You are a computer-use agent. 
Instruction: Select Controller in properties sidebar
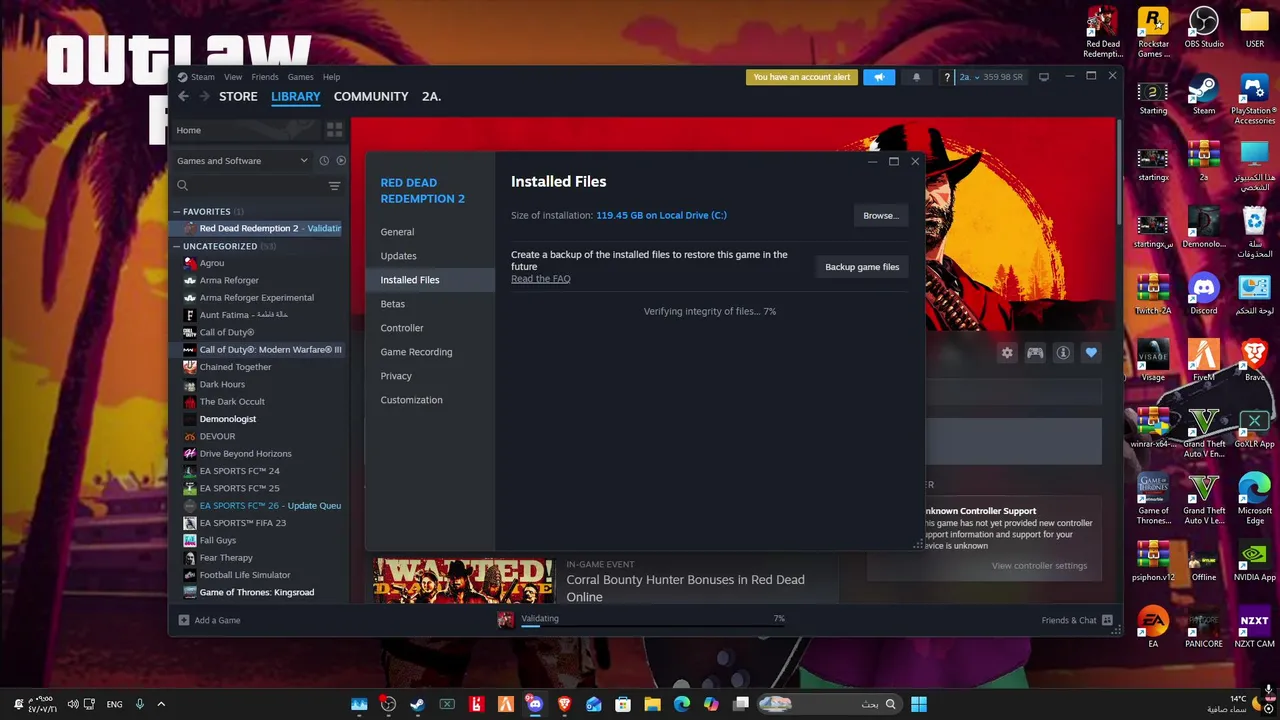pyautogui.click(x=430, y=328)
